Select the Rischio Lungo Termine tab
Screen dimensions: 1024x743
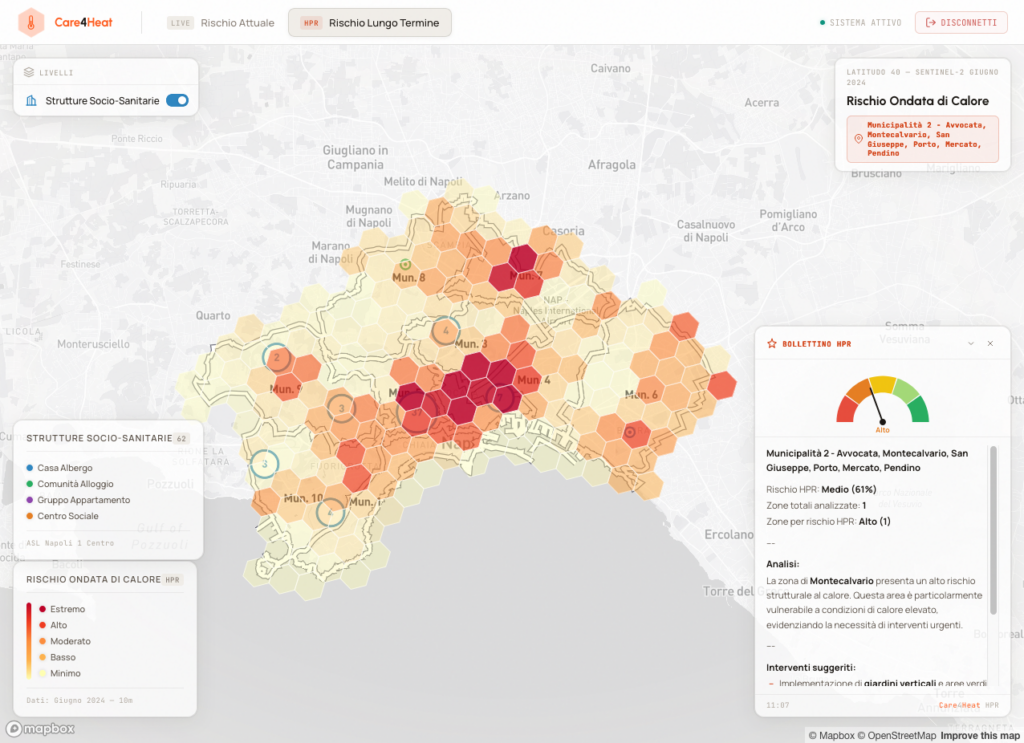point(370,23)
